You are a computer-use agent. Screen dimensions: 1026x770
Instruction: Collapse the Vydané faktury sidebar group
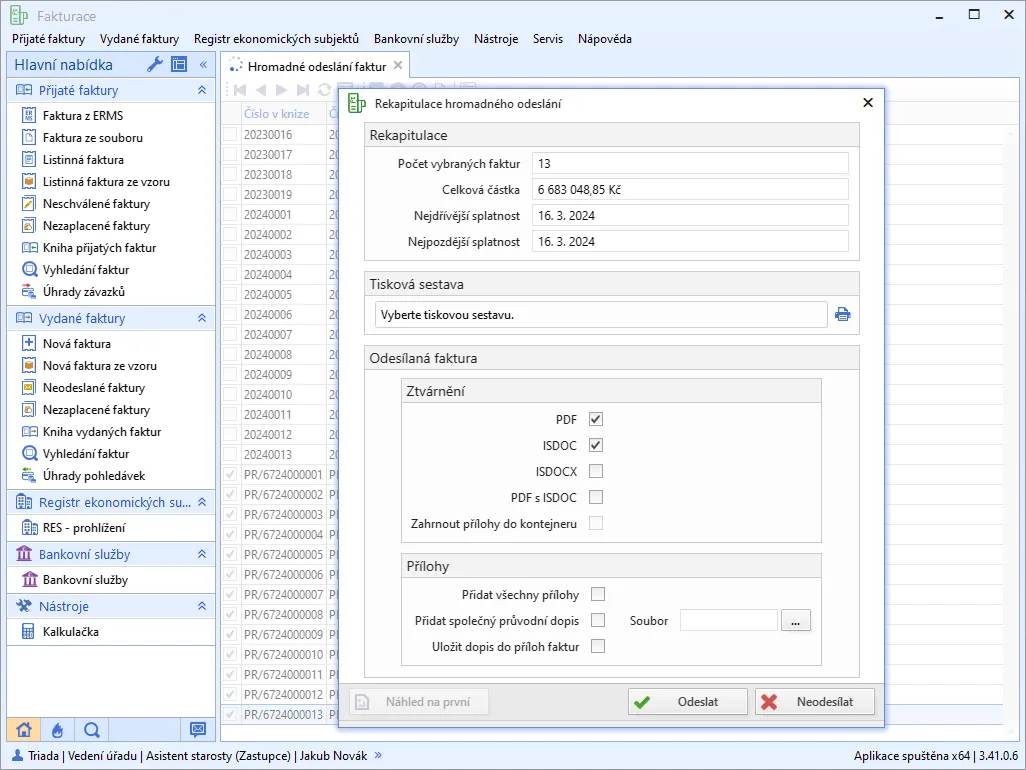202,319
